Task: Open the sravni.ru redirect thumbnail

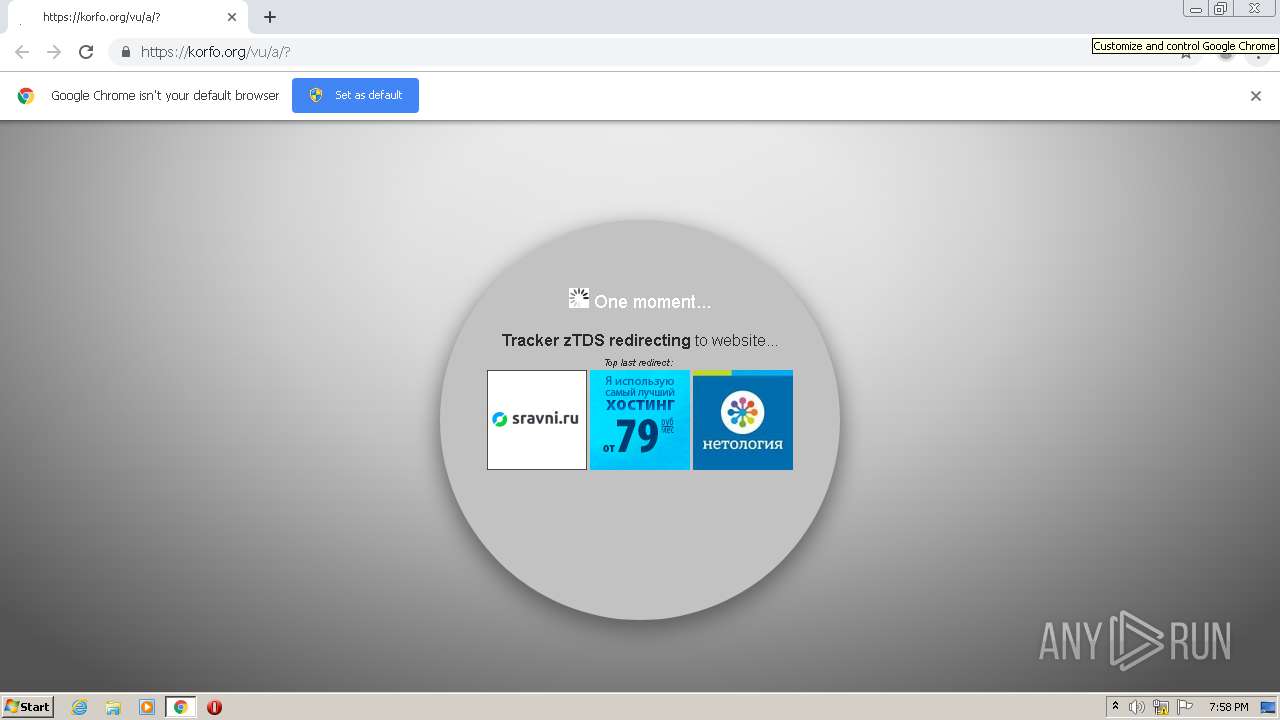Action: (537, 420)
